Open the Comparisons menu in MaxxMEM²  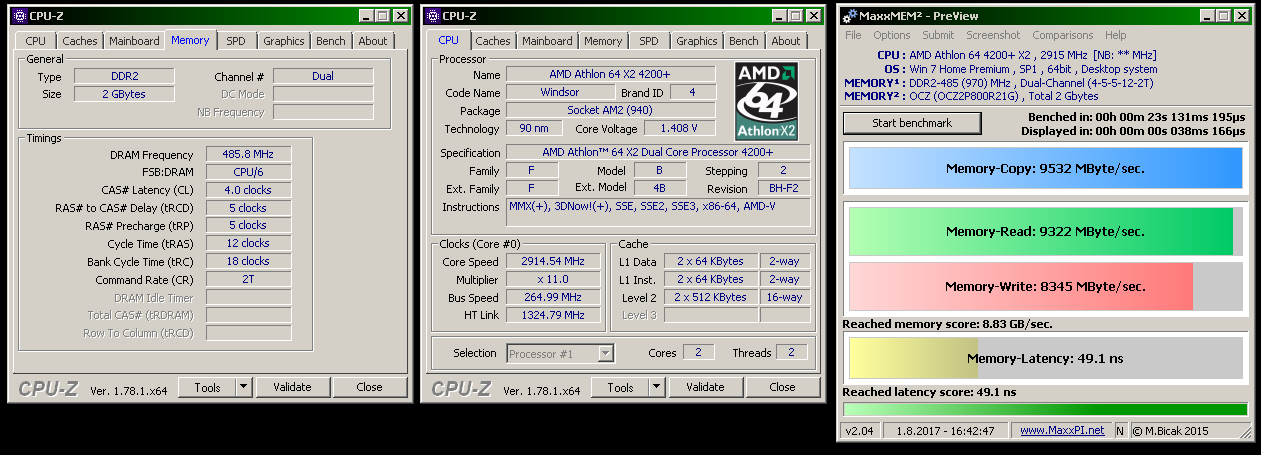pyautogui.click(x=1063, y=35)
